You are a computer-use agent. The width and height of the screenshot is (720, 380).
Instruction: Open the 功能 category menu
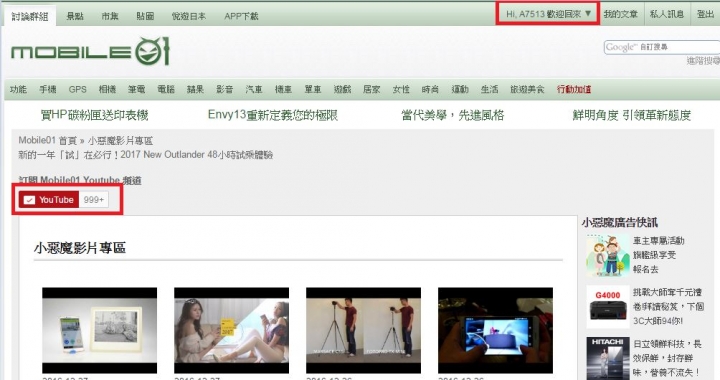tap(18, 89)
